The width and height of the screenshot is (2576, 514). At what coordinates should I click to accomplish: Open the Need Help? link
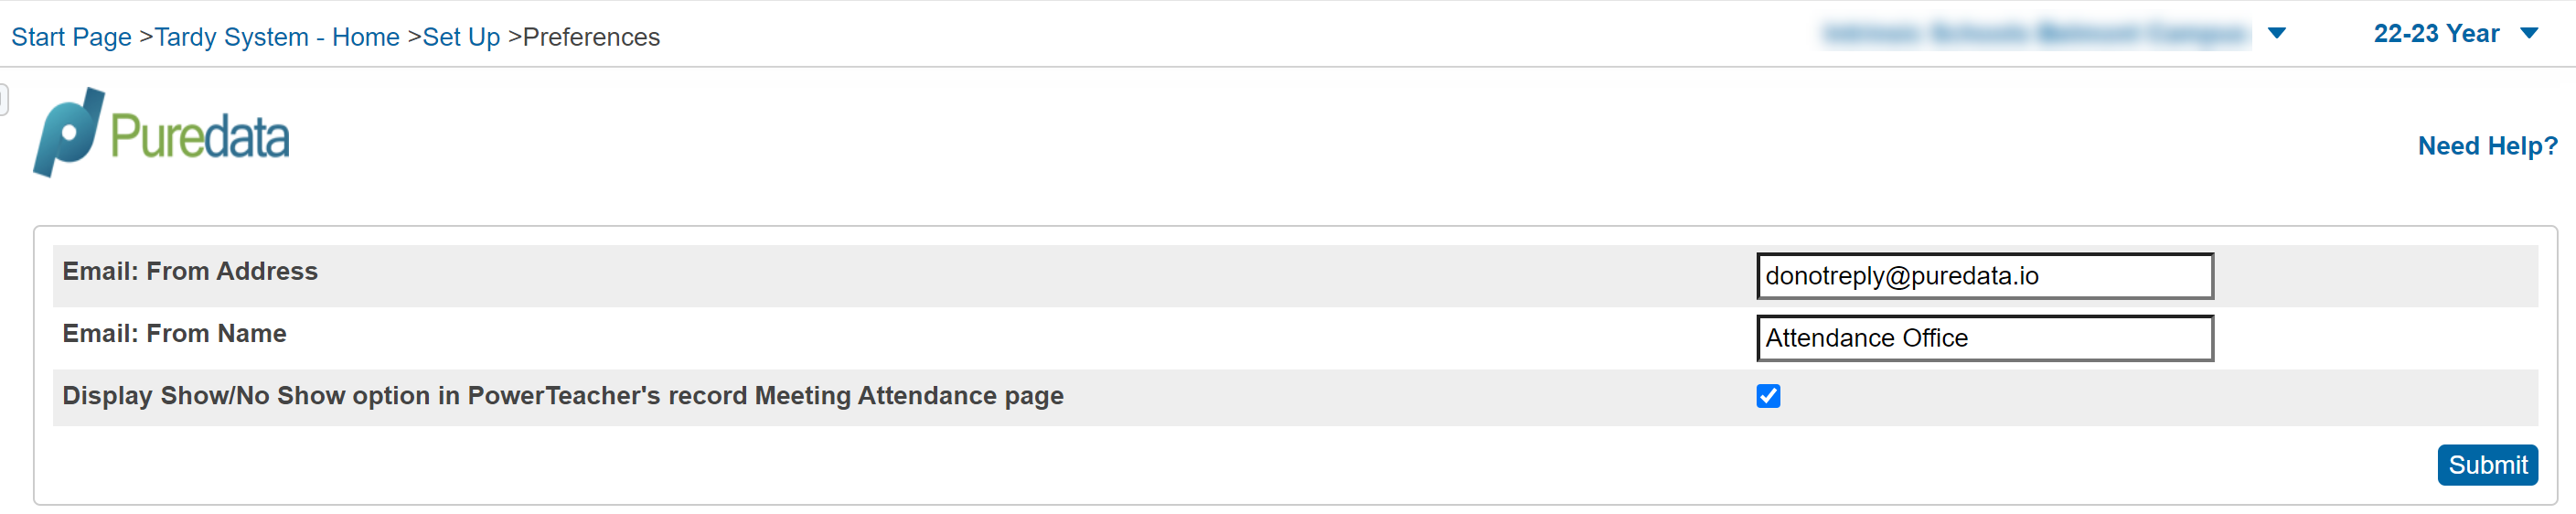(2487, 146)
